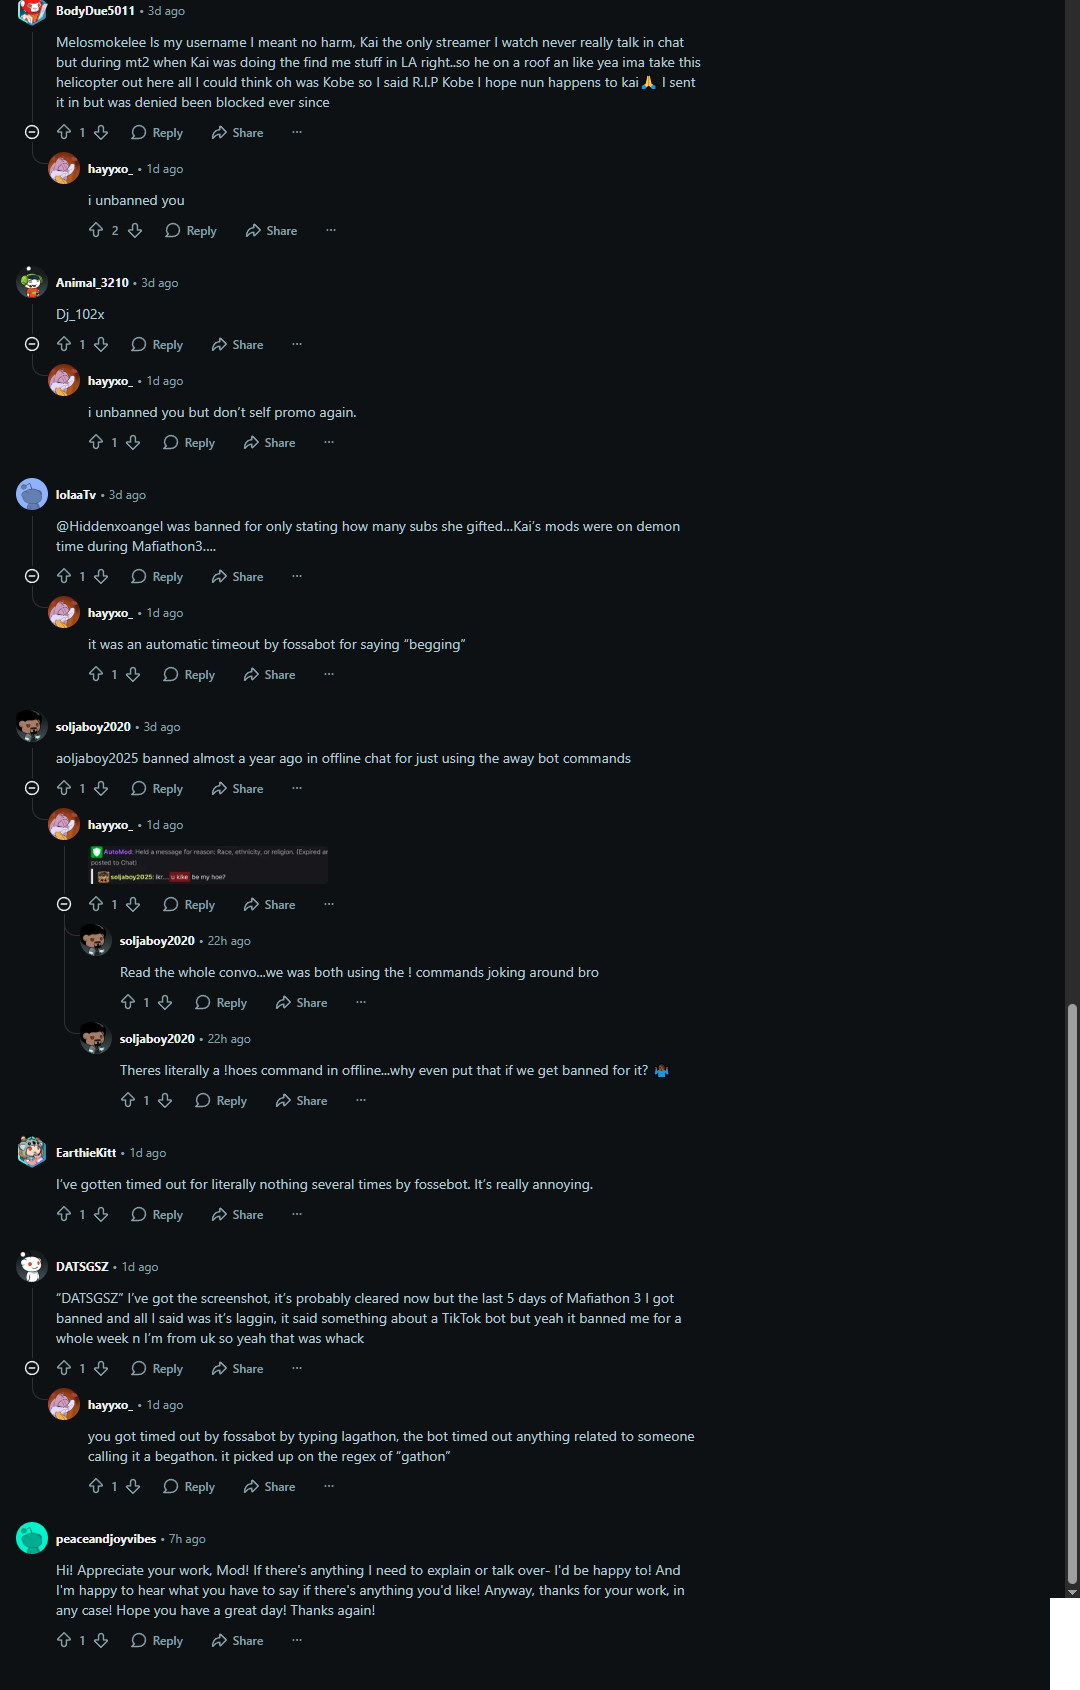
Task: Upvote hayyxo_'s 'i unbanned you' reply
Action: 96,230
